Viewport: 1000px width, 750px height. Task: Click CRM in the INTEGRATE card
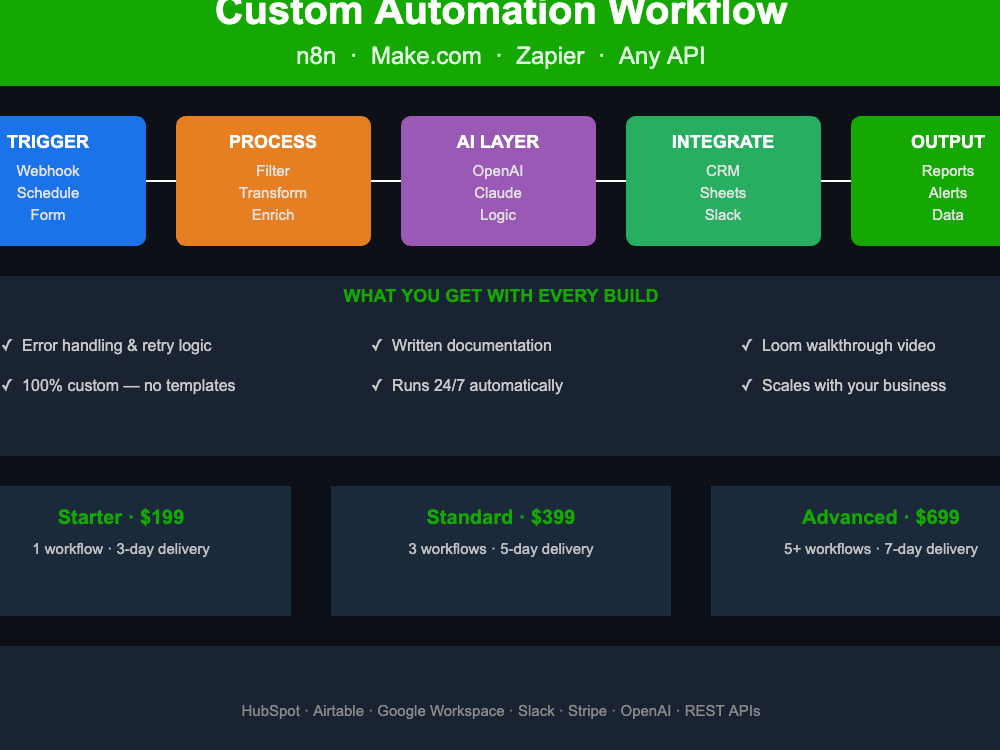click(x=723, y=171)
